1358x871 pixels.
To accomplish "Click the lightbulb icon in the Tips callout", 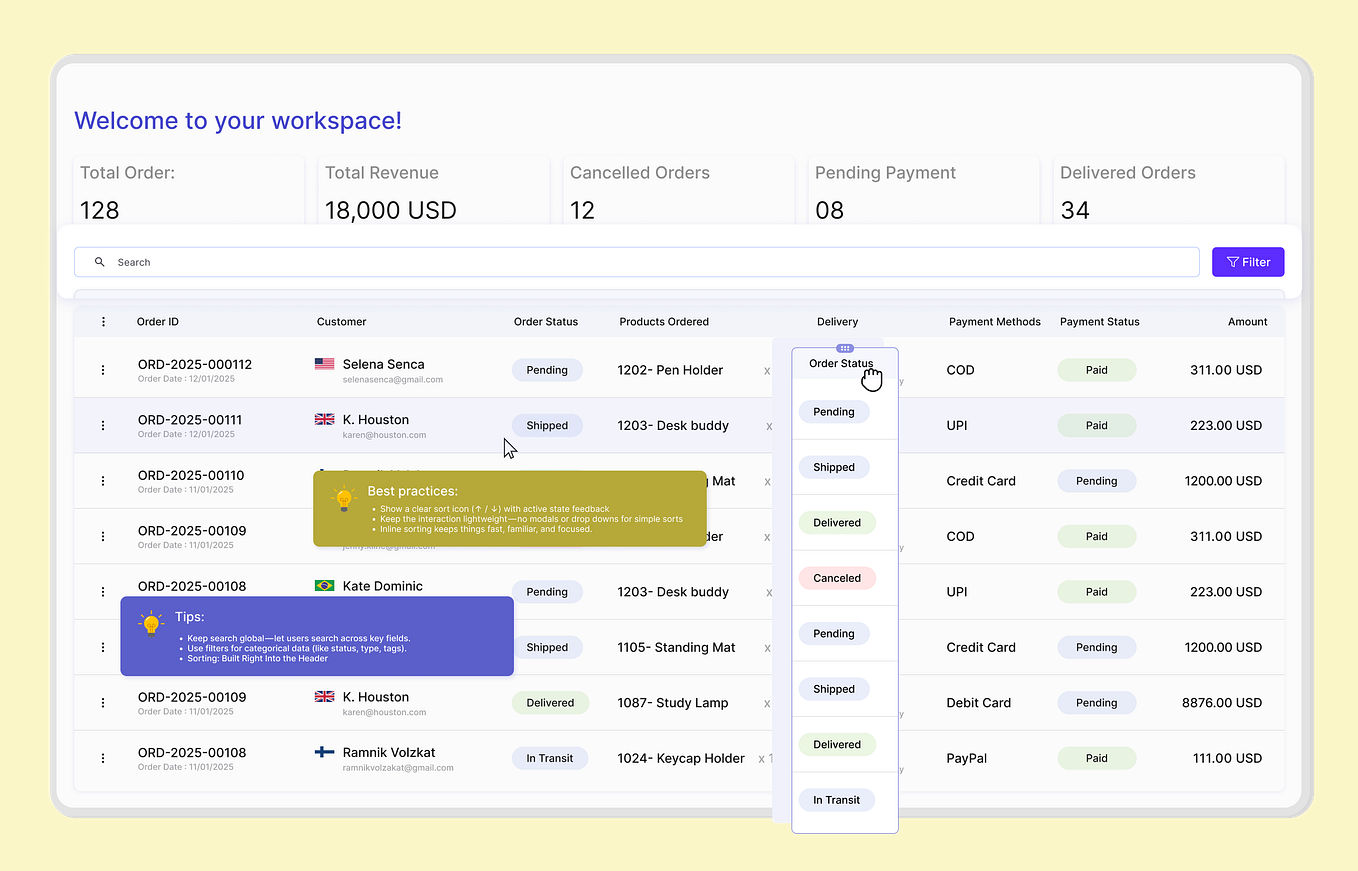I will coord(152,624).
